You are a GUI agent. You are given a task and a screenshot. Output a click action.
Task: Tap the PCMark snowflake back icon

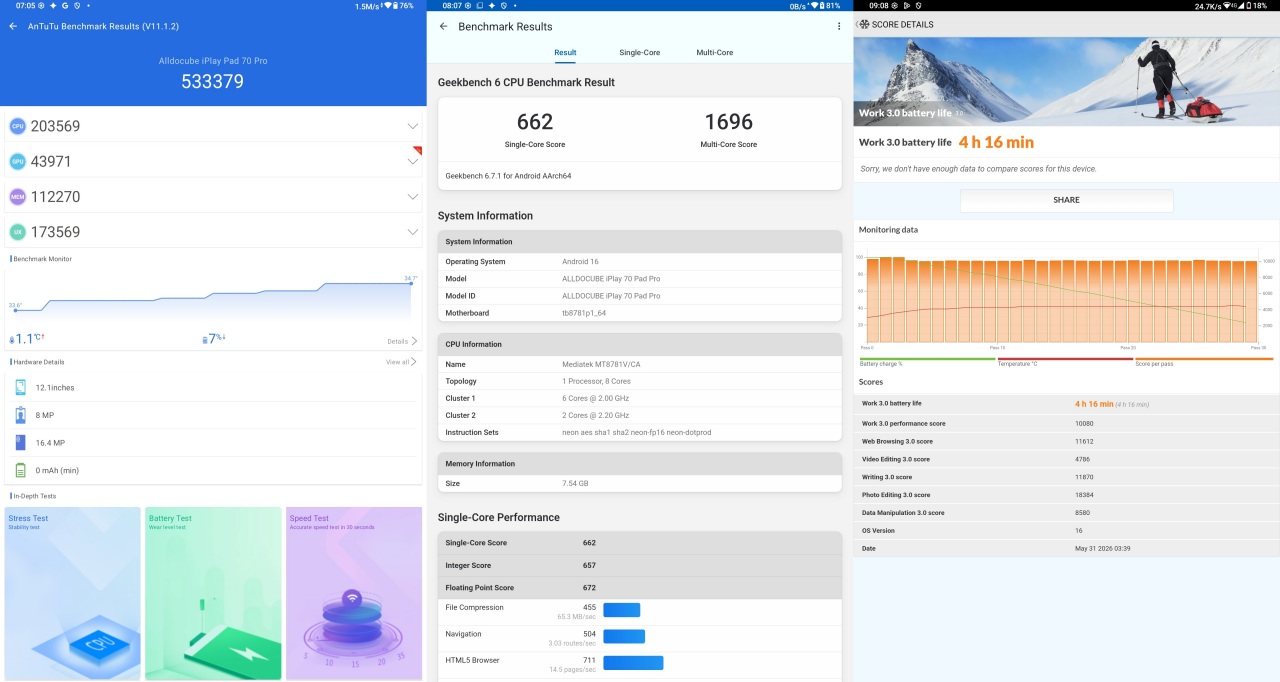[864, 24]
